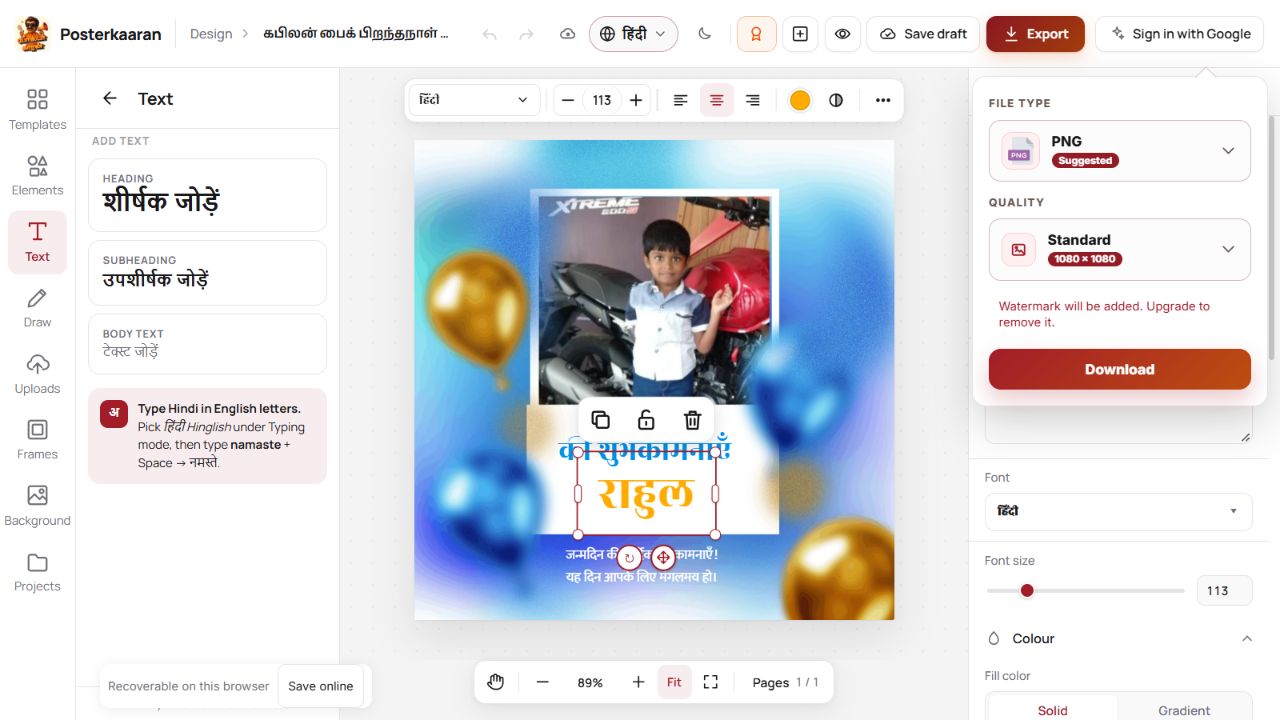1280x720 pixels.
Task: Open the Frames panel
Action: click(x=37, y=440)
